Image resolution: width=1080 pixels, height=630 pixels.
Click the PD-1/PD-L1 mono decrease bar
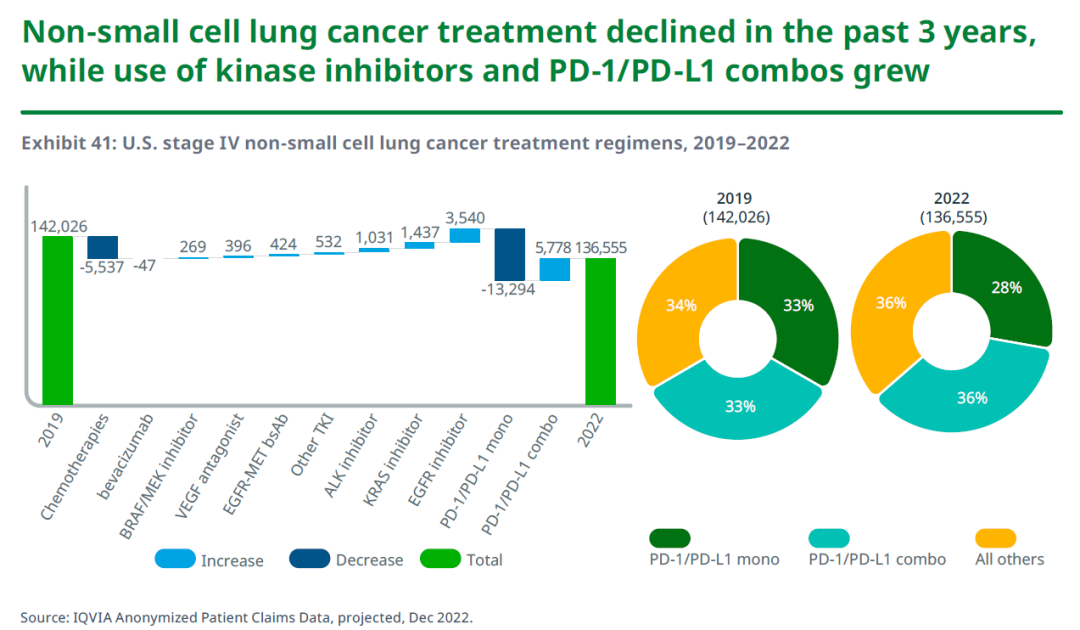click(x=510, y=255)
